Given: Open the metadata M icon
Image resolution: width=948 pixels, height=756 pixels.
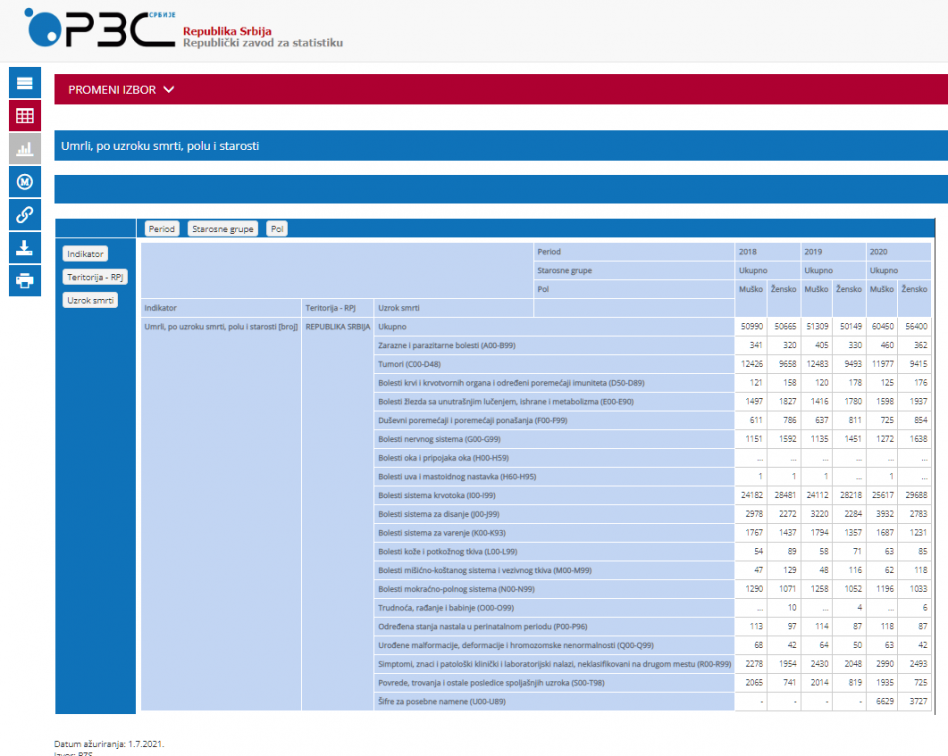Looking at the screenshot, I should 25,181.
